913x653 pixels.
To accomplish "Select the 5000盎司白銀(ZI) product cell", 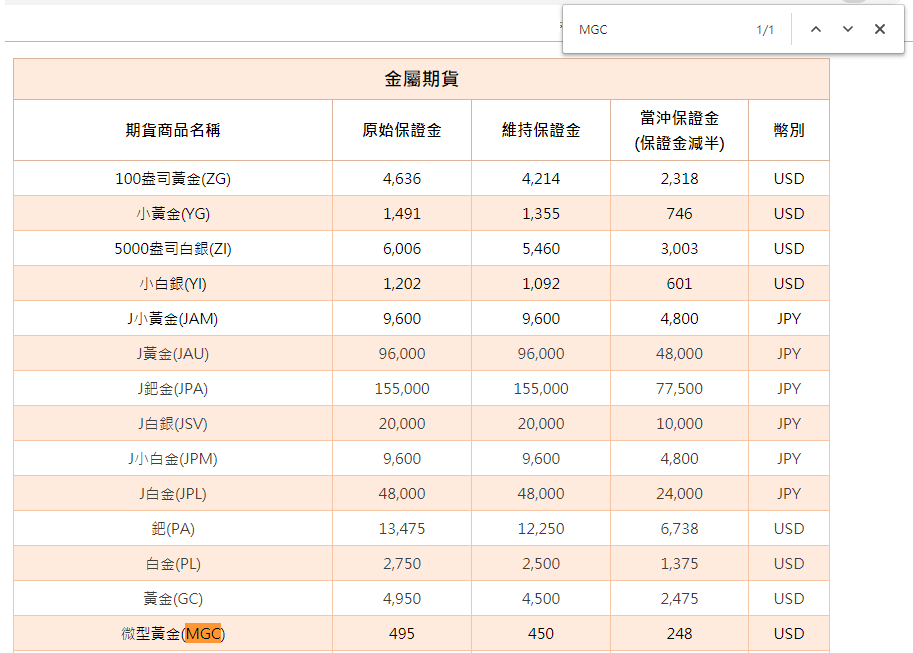I will click(173, 249).
